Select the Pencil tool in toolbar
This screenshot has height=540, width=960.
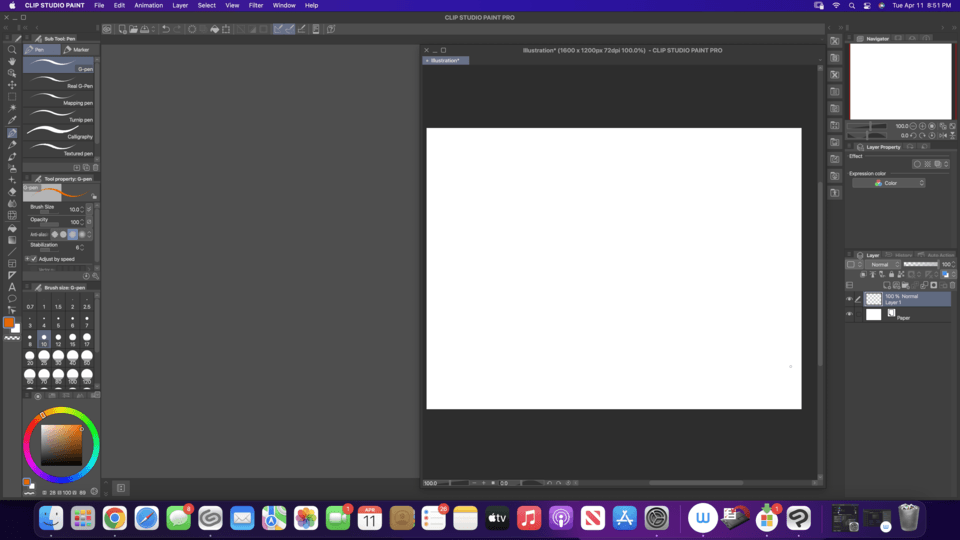12,144
